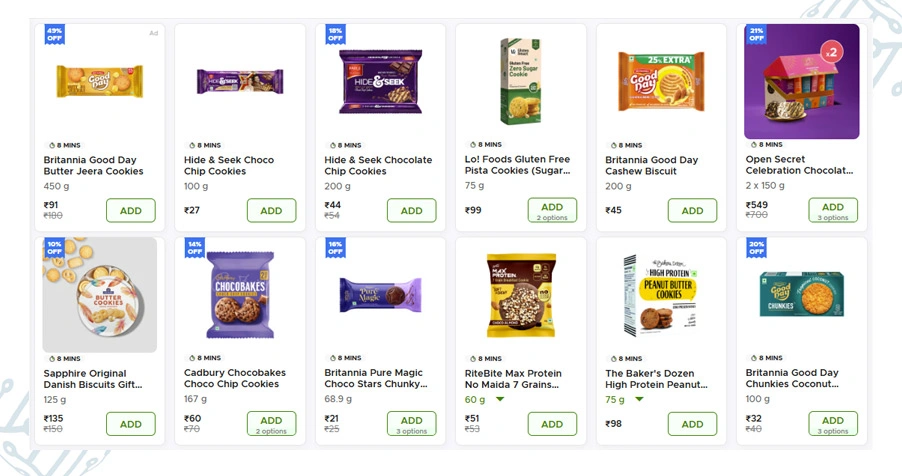Add Hide & Seek Choco Chip Cookies 100 g
Screen dimensions: 902x476
(271, 211)
